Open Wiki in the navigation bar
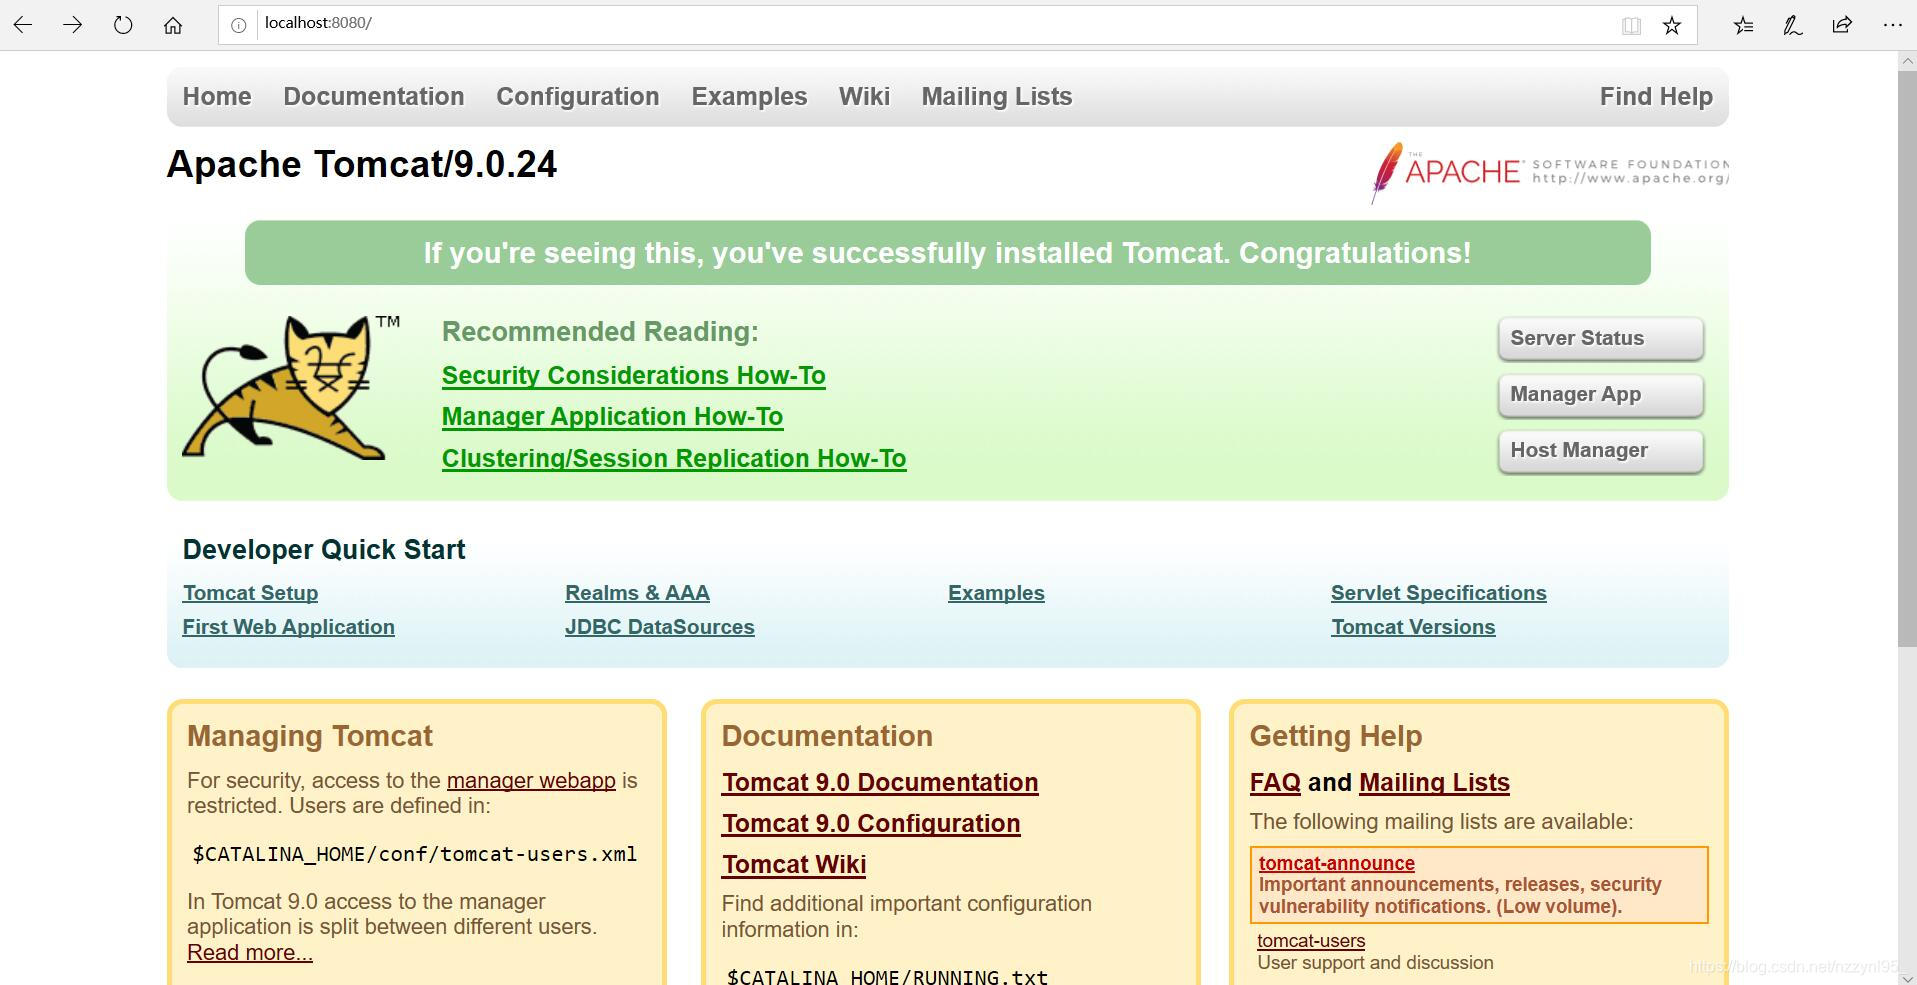Image resolution: width=1917 pixels, height=985 pixels. click(x=864, y=97)
